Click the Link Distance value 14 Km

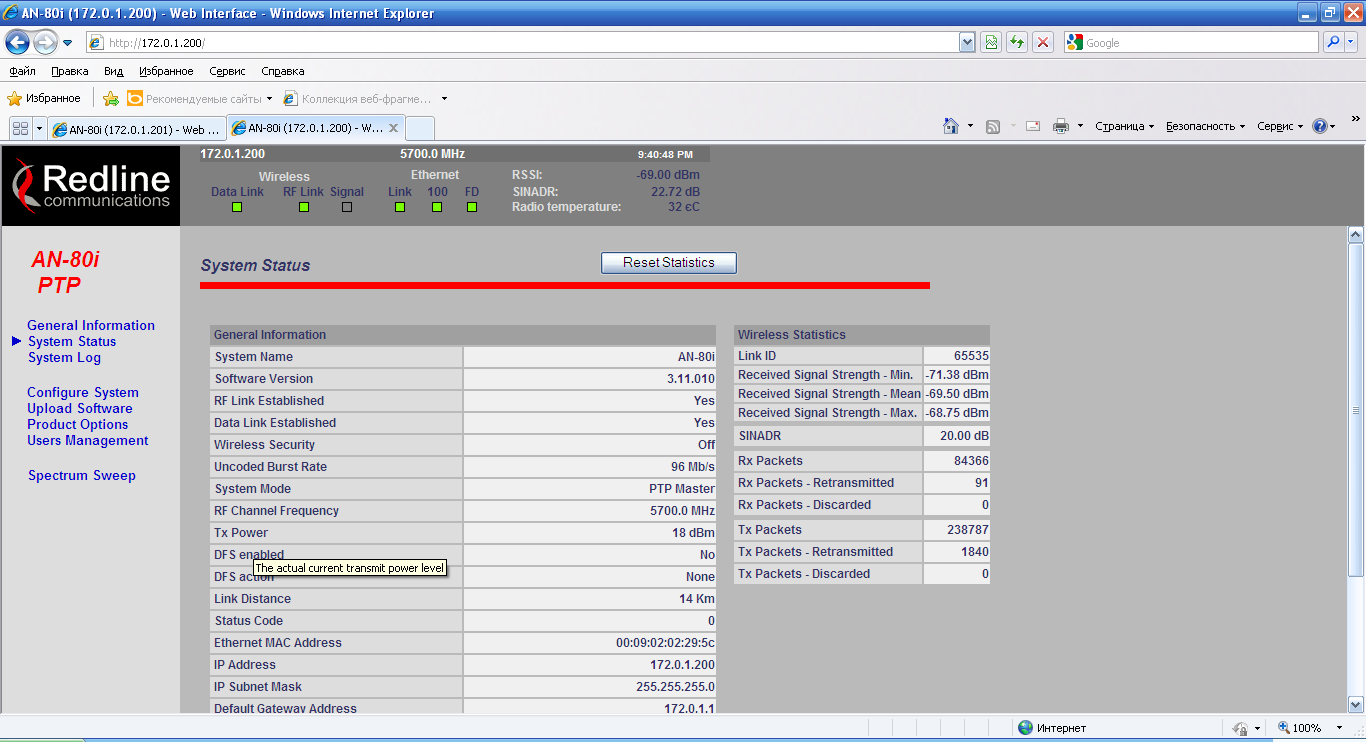click(697, 599)
